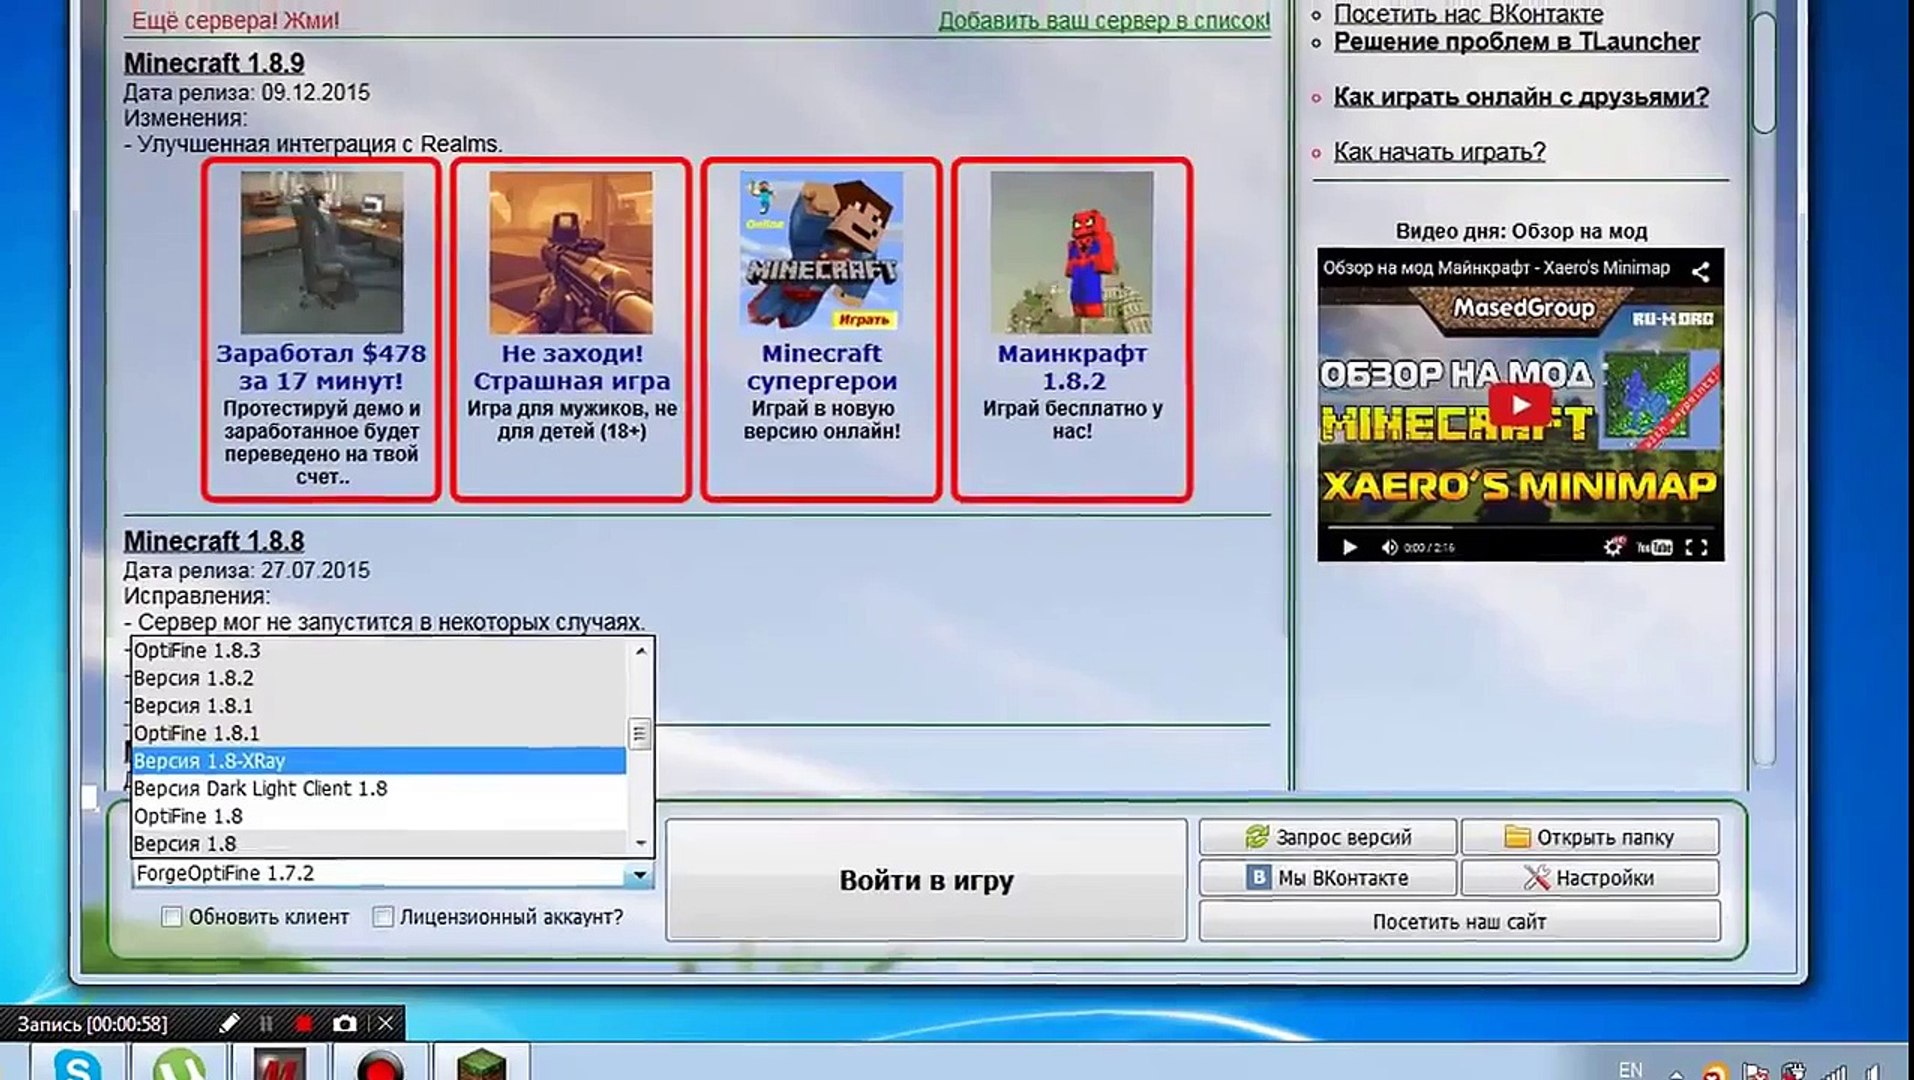Close the recording toolbar
1914x1080 pixels.
[385, 1023]
